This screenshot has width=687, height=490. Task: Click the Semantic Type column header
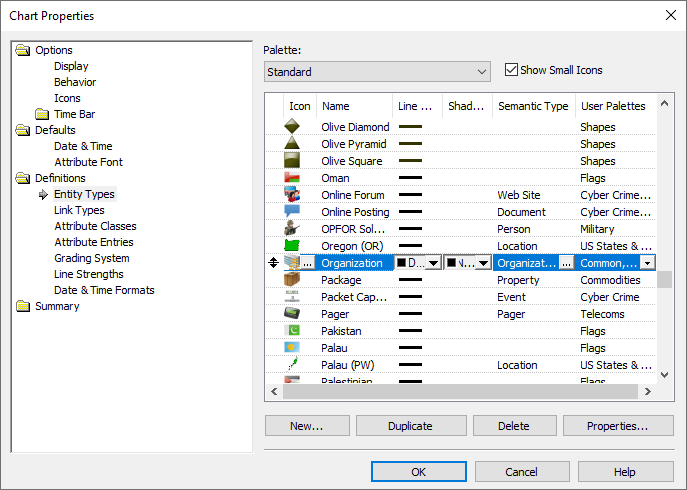[x=533, y=106]
